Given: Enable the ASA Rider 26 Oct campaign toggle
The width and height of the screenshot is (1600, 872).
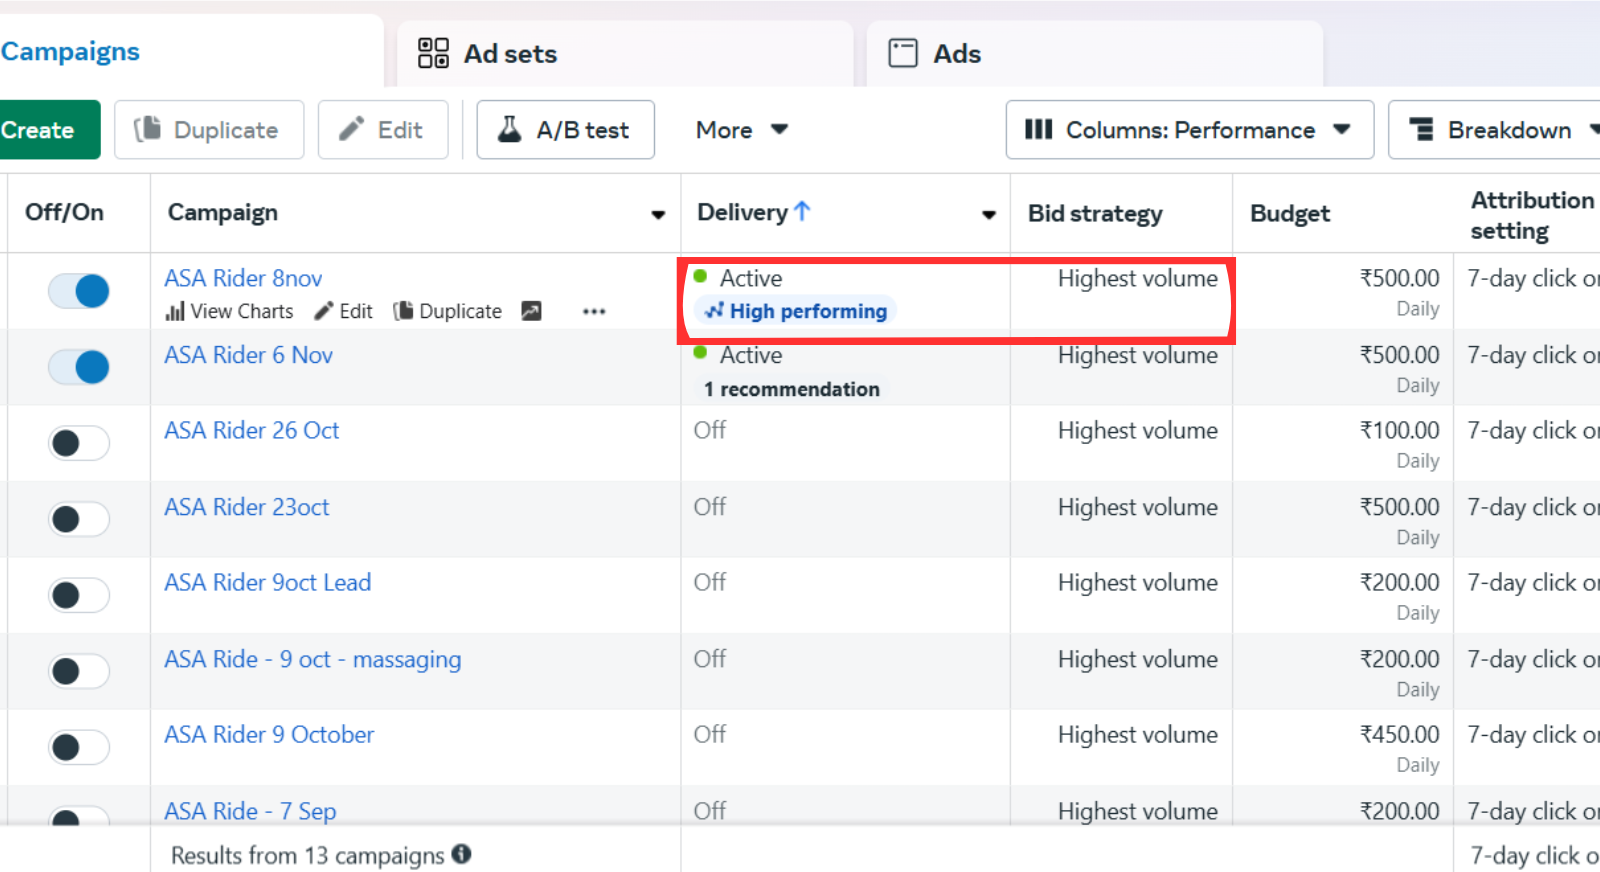Looking at the screenshot, I should (79, 443).
